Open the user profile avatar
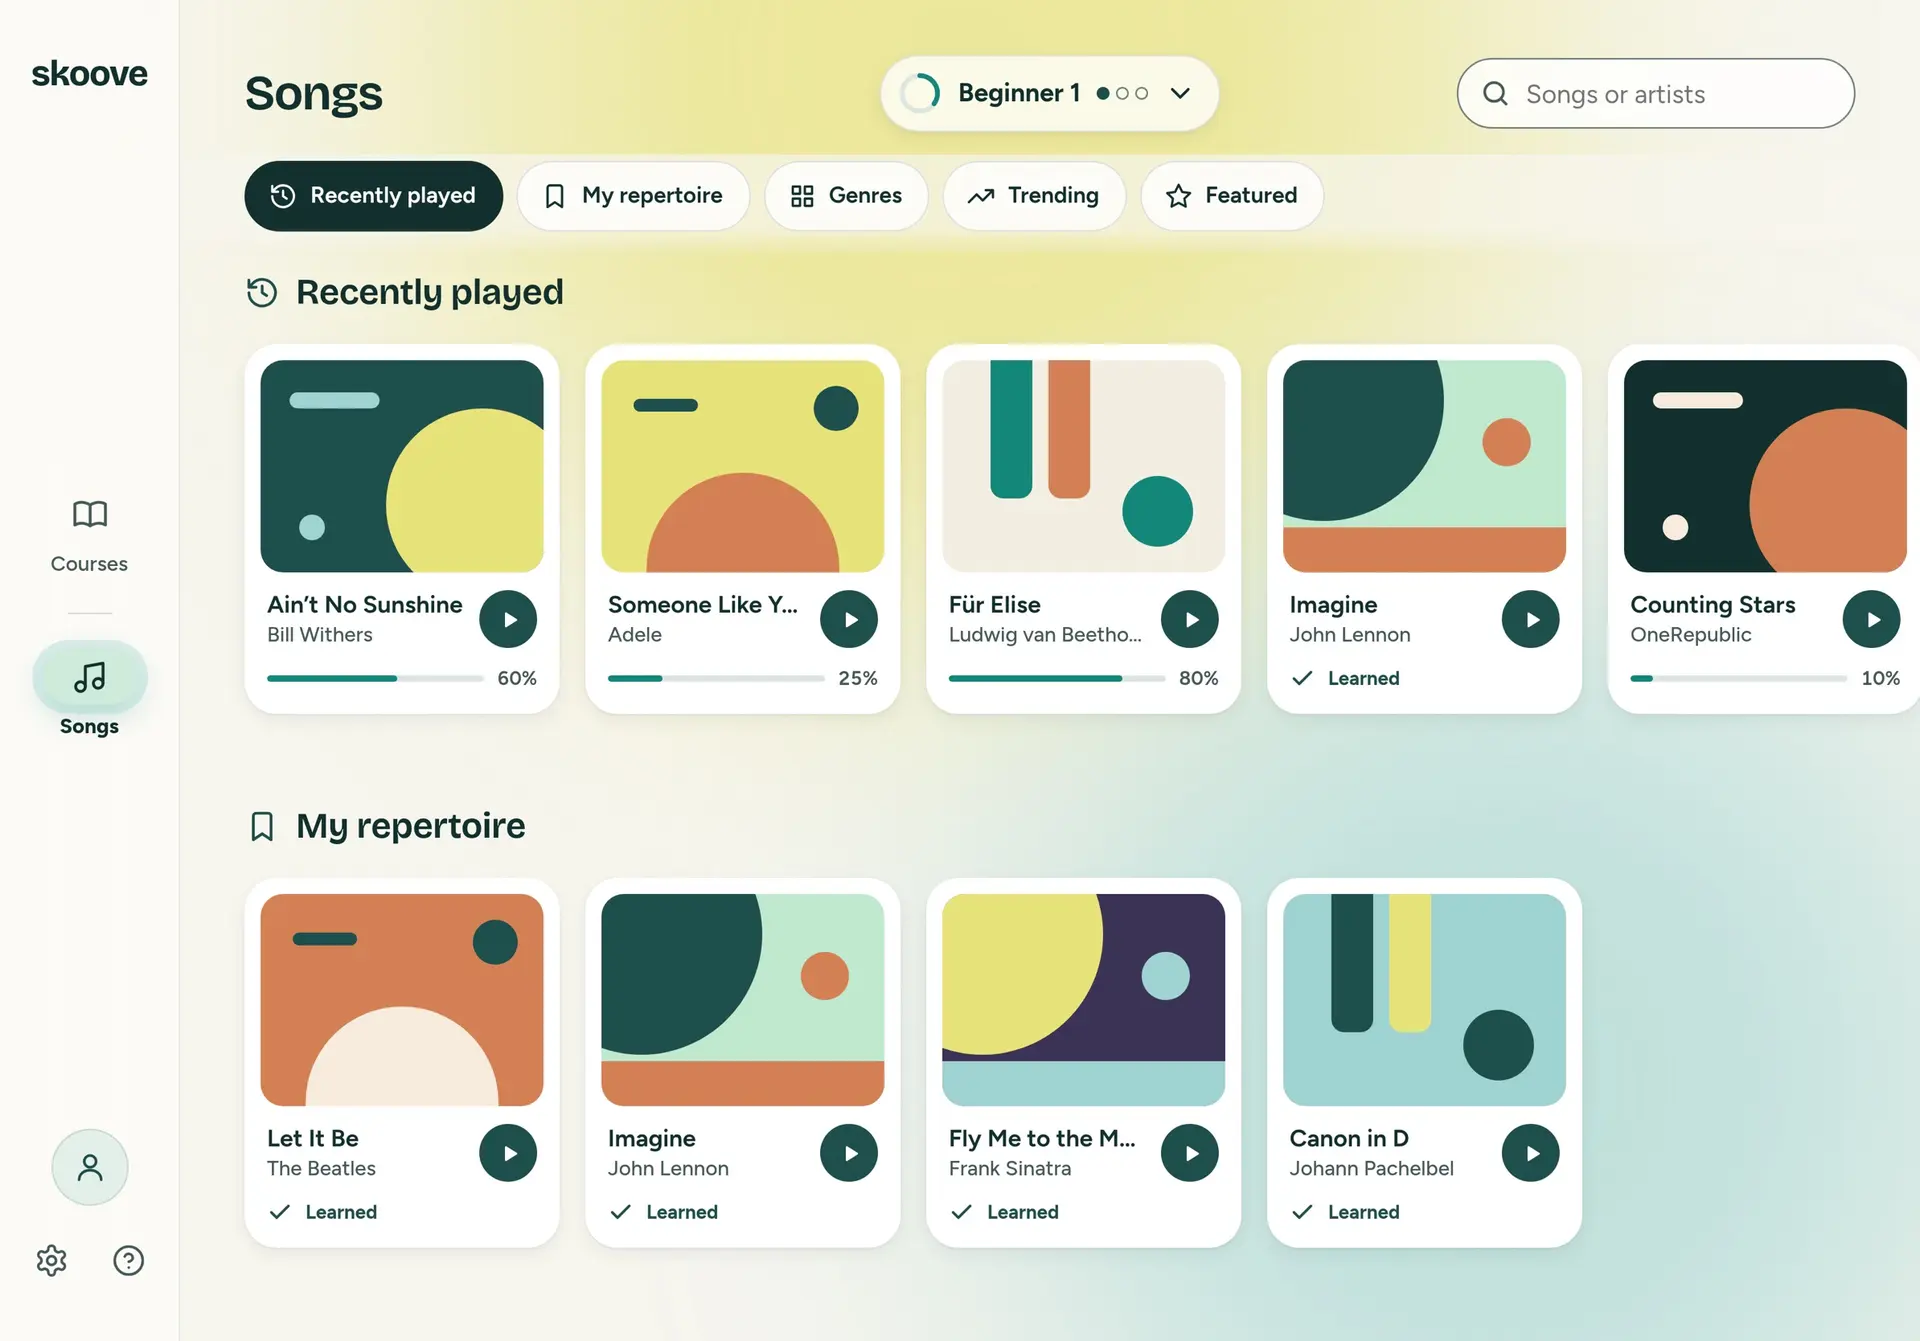This screenshot has width=1920, height=1341. (x=90, y=1167)
